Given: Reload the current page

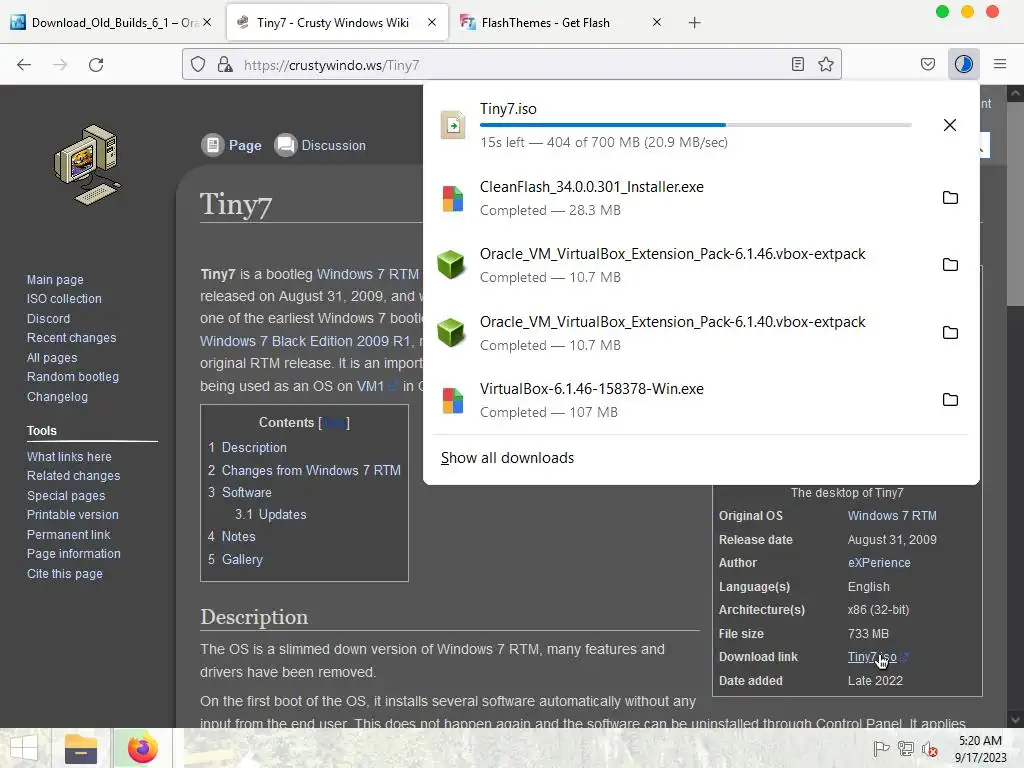Looking at the screenshot, I should pyautogui.click(x=96, y=65).
